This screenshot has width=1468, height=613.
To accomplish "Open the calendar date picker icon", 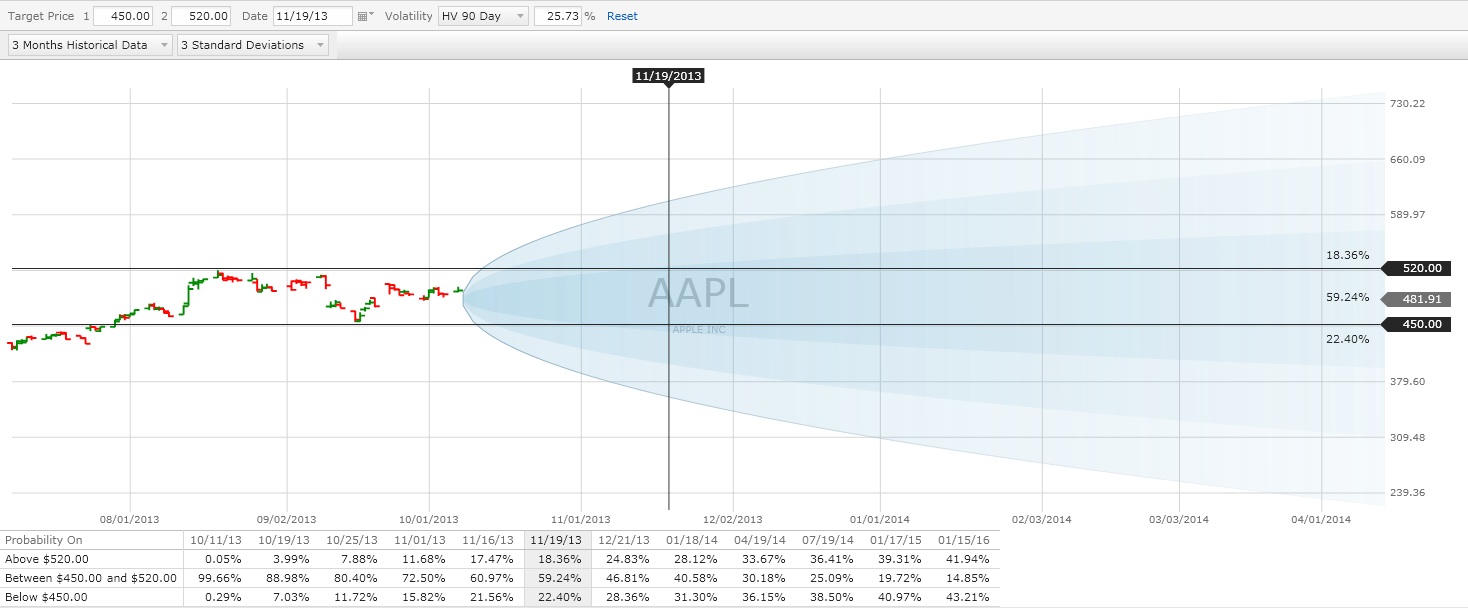I will (364, 16).
